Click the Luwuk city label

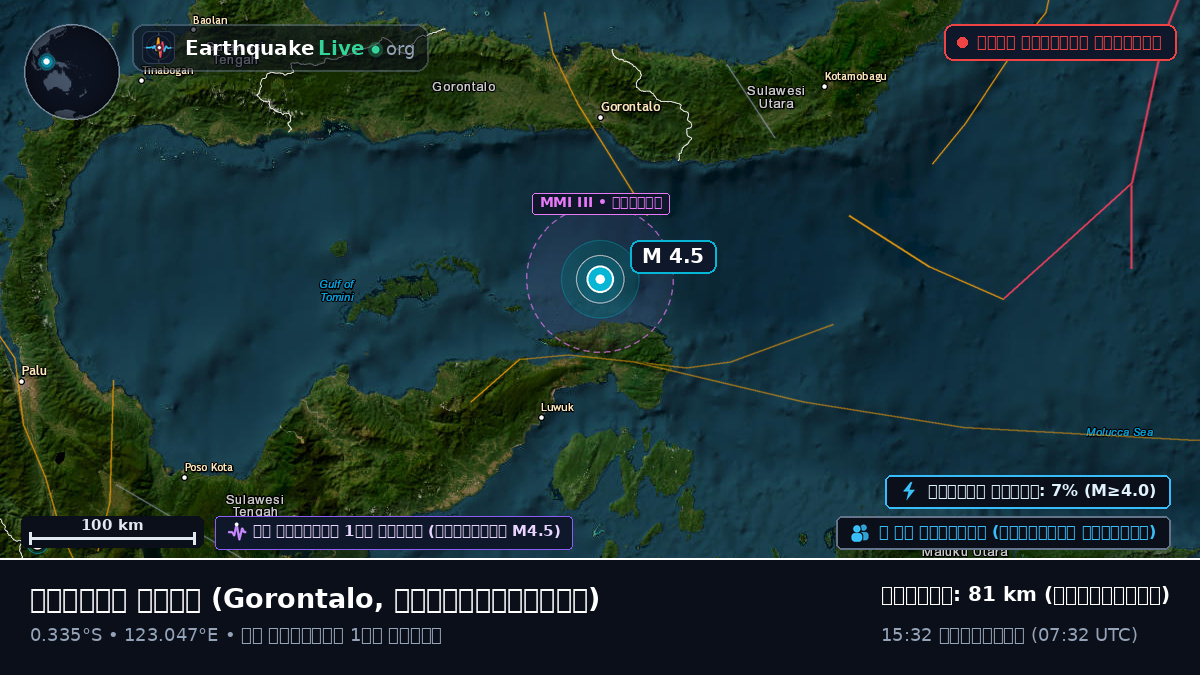(x=557, y=407)
